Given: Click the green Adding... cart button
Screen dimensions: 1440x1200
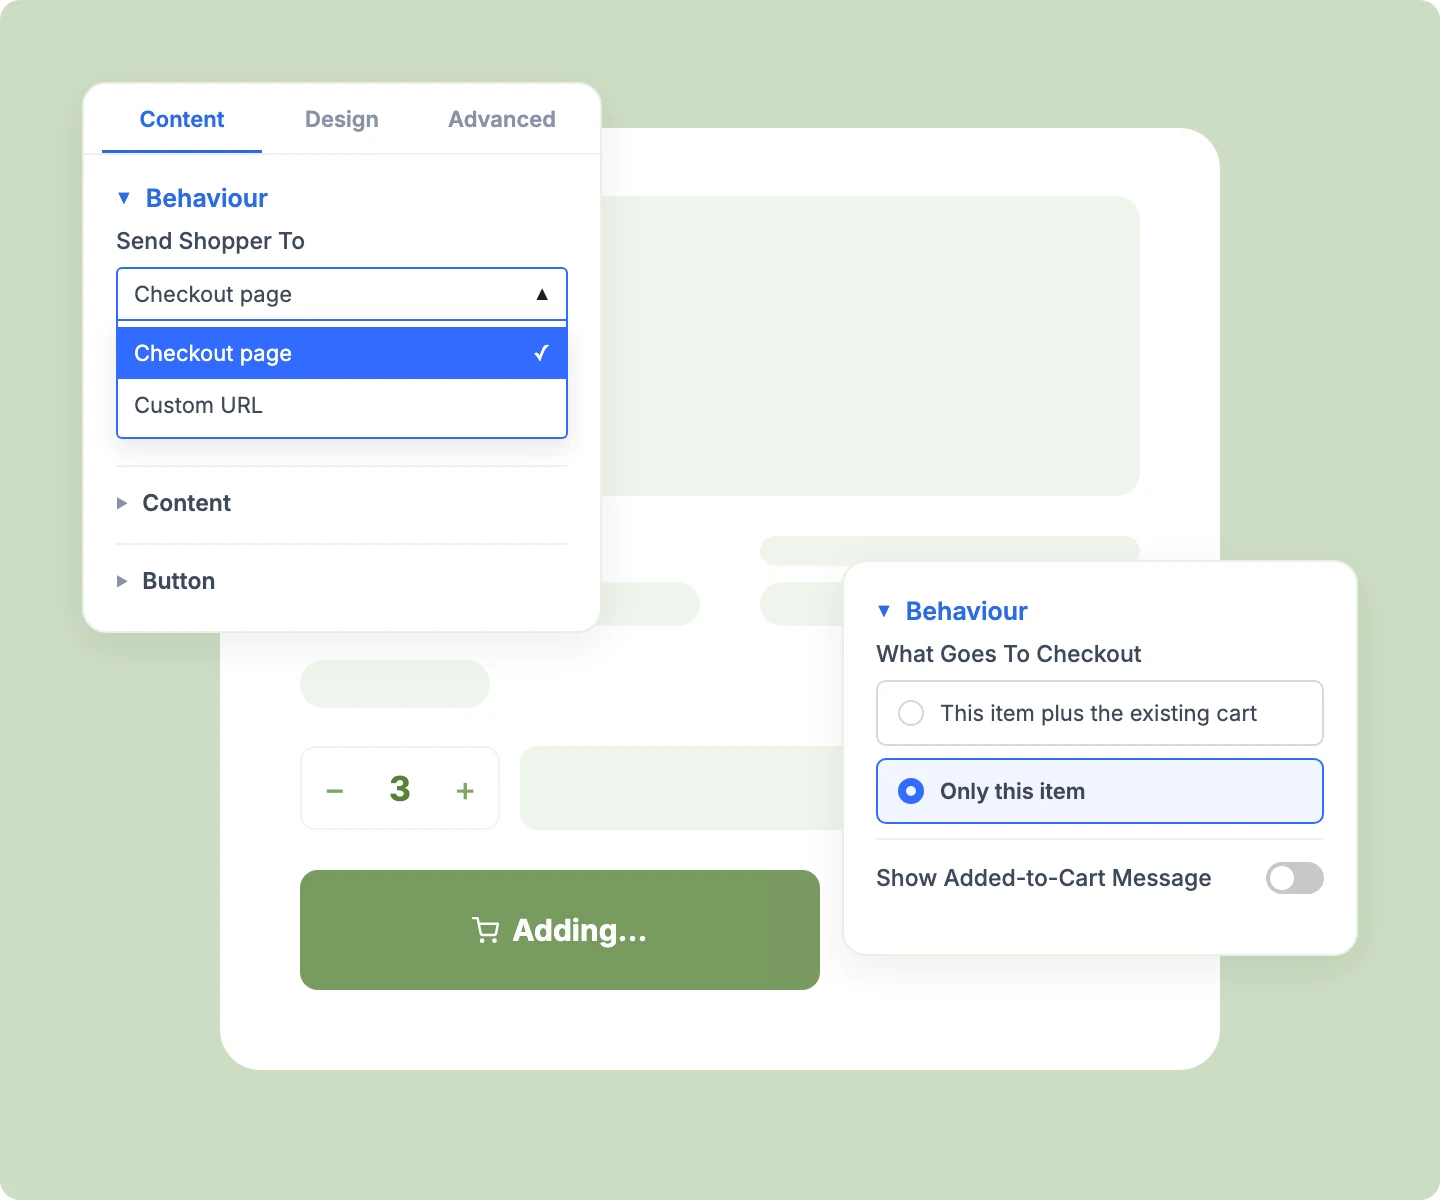Looking at the screenshot, I should 560,930.
